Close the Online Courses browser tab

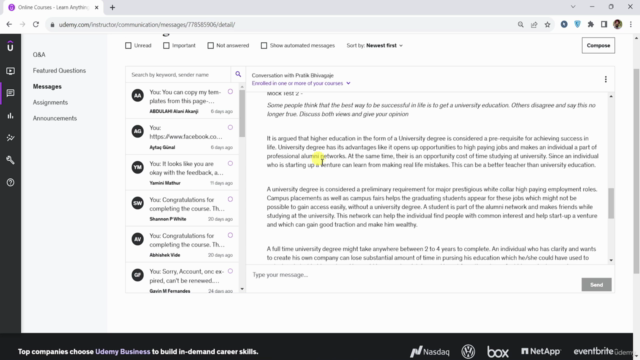(97, 7)
